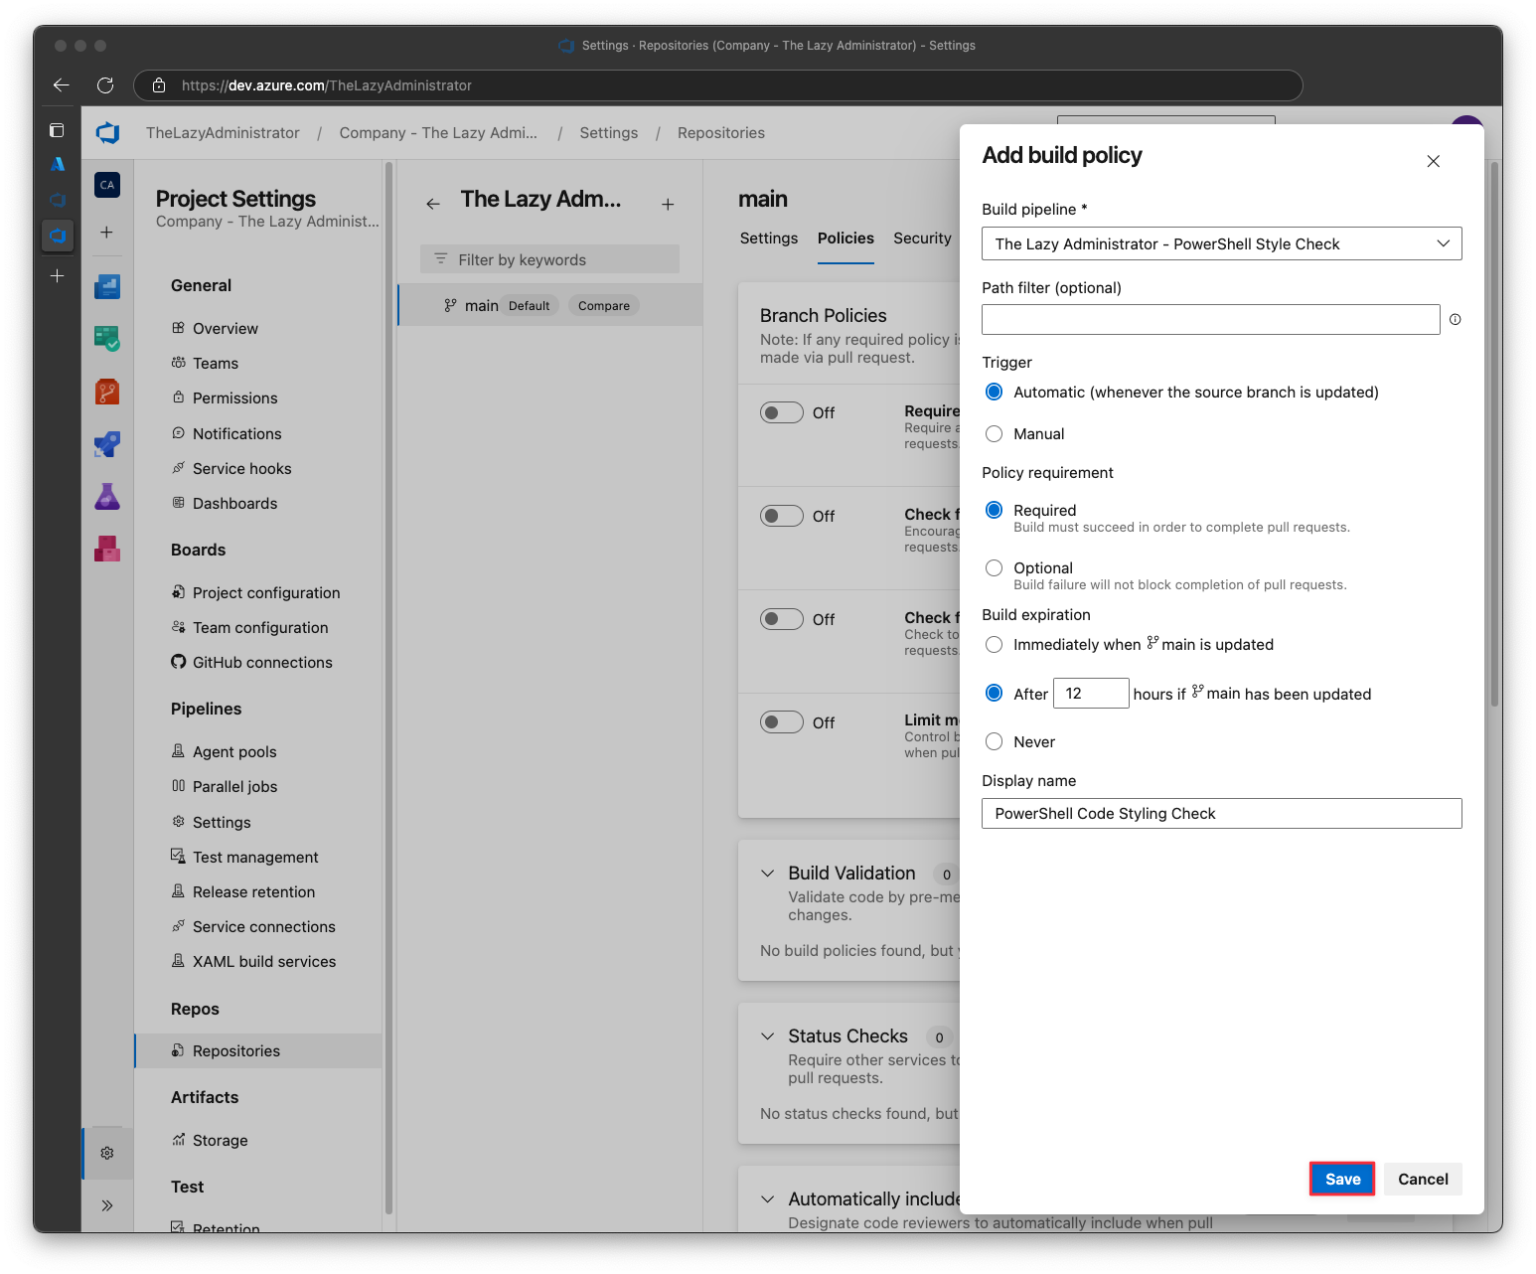Screen dimensions: 1536x1274
Task: Close the Add build policy panel
Action: pos(1433,161)
